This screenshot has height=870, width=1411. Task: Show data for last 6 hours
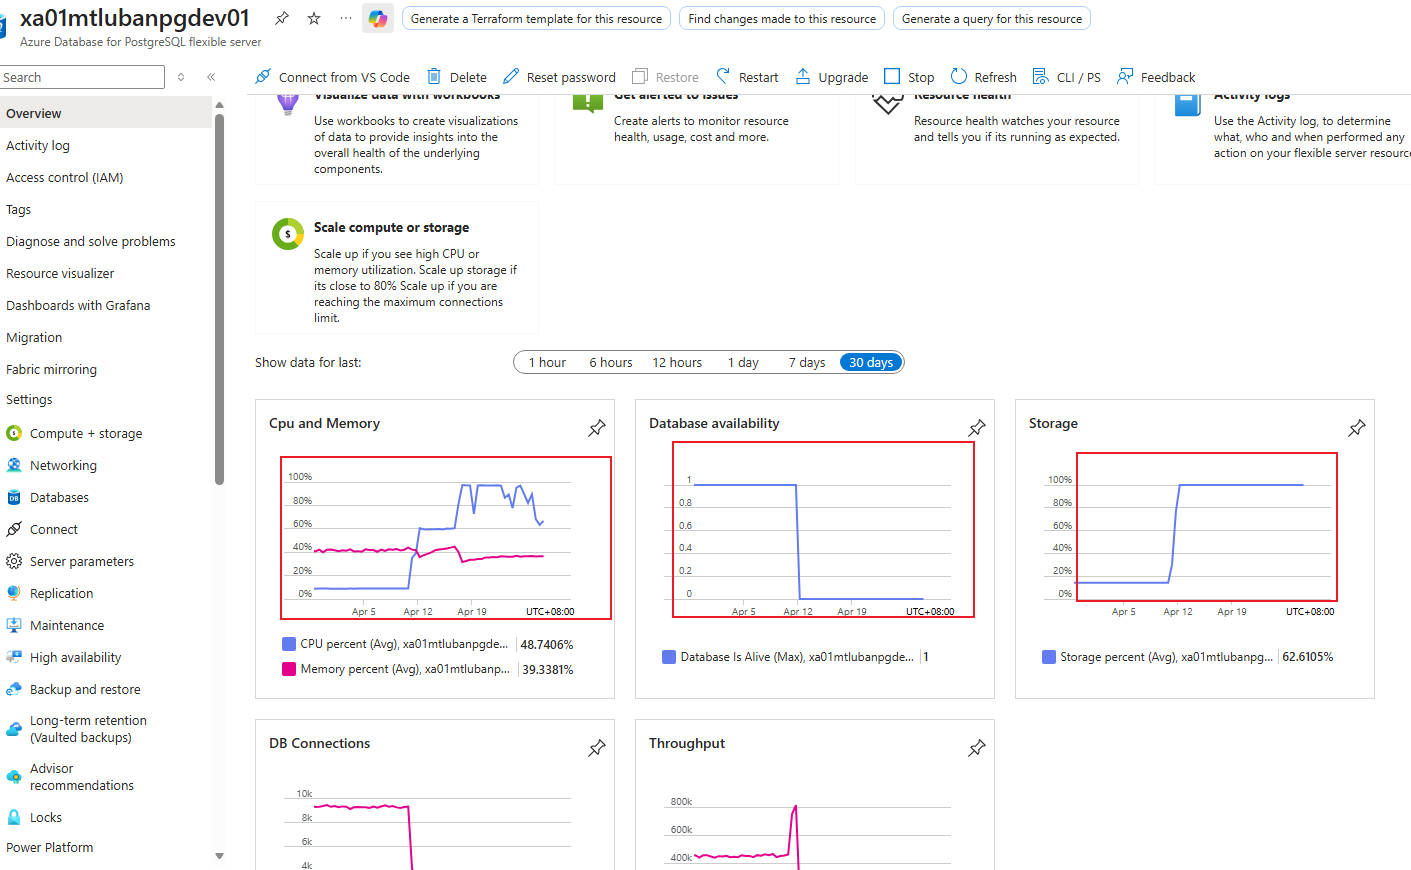coord(611,362)
